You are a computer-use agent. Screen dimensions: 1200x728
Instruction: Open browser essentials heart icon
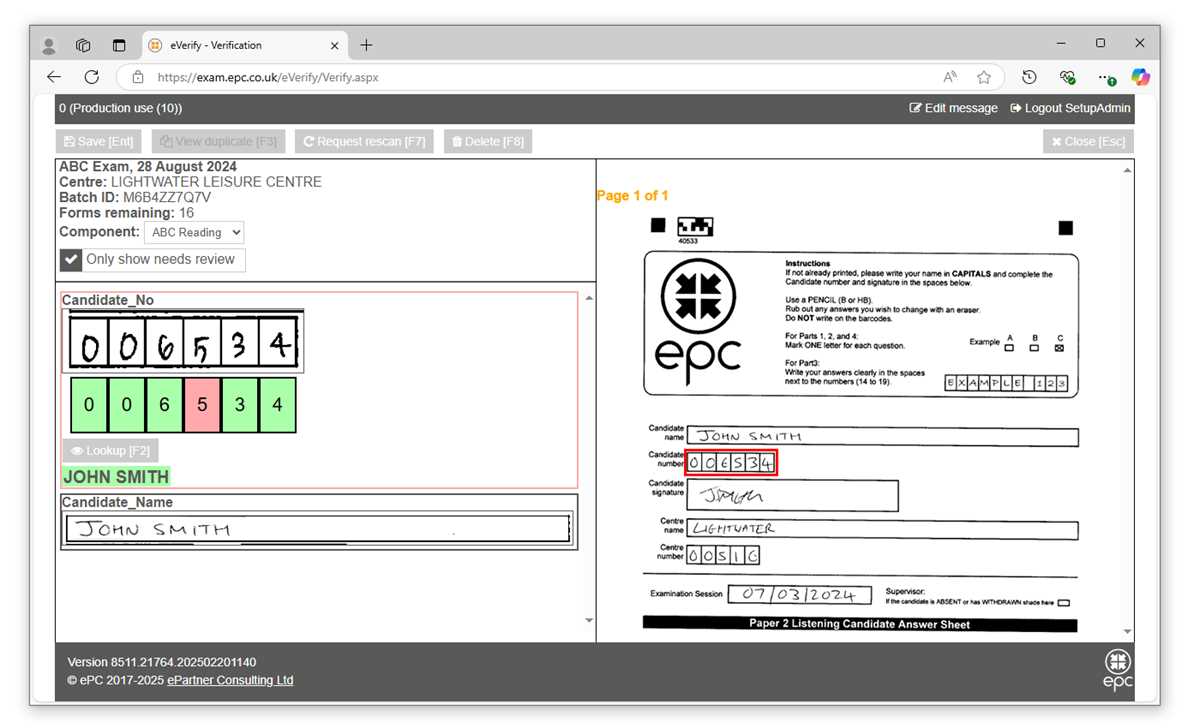[1068, 77]
